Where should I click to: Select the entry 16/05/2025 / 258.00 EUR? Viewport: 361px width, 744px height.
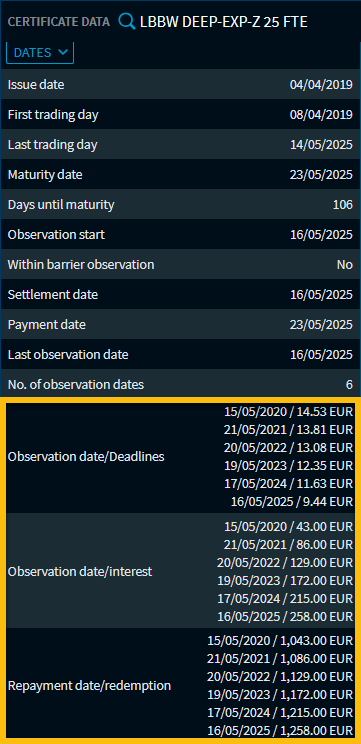click(x=286, y=617)
